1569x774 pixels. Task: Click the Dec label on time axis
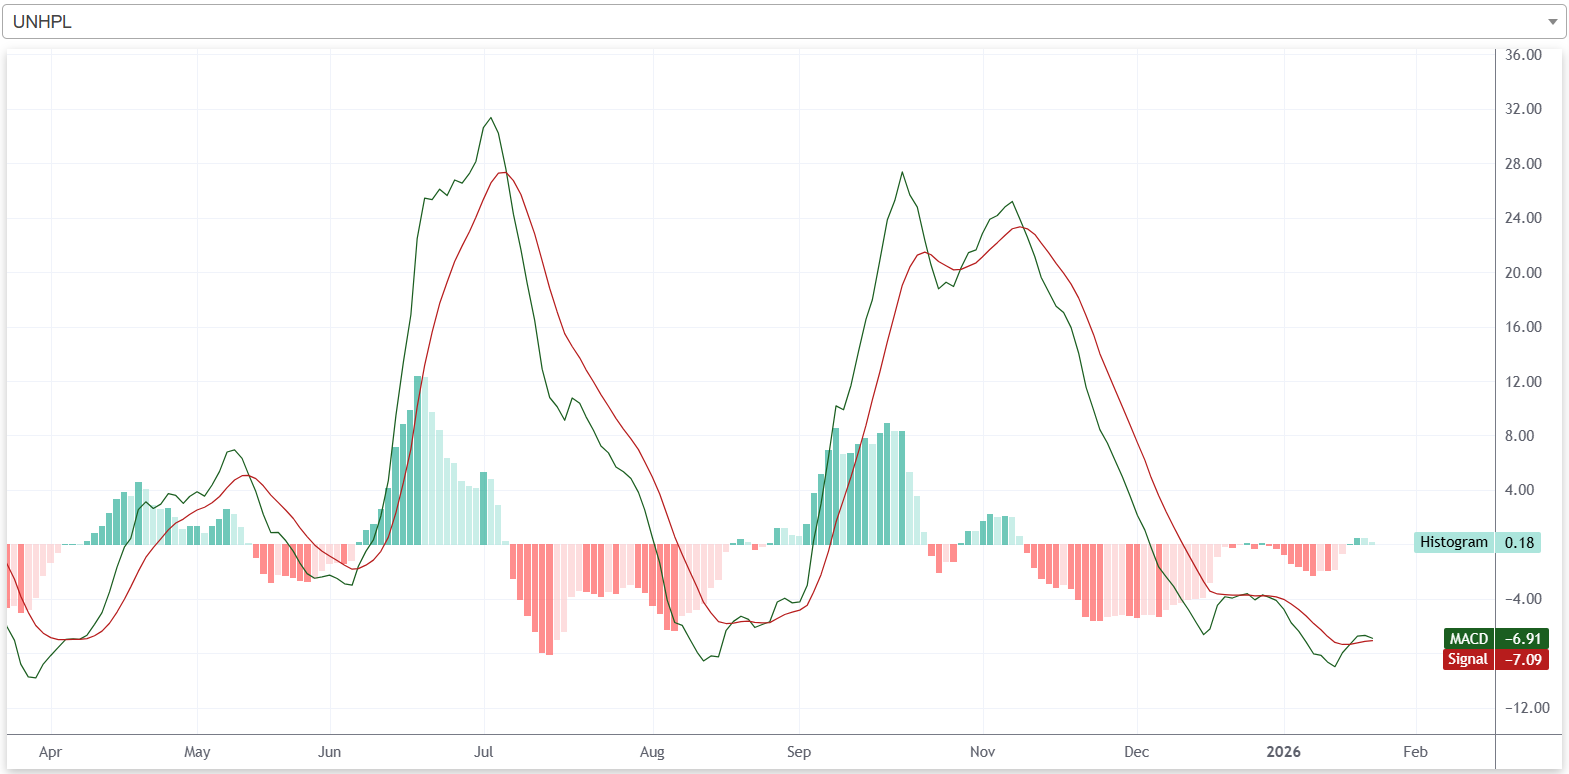click(x=1136, y=752)
